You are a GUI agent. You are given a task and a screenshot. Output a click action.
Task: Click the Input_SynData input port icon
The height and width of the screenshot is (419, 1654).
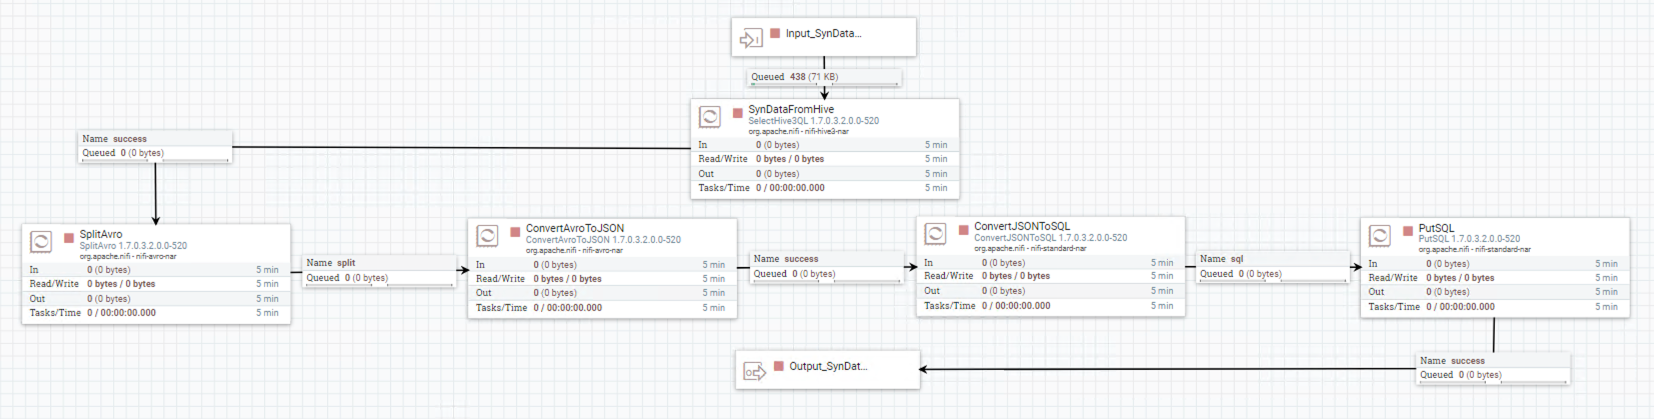coord(750,38)
